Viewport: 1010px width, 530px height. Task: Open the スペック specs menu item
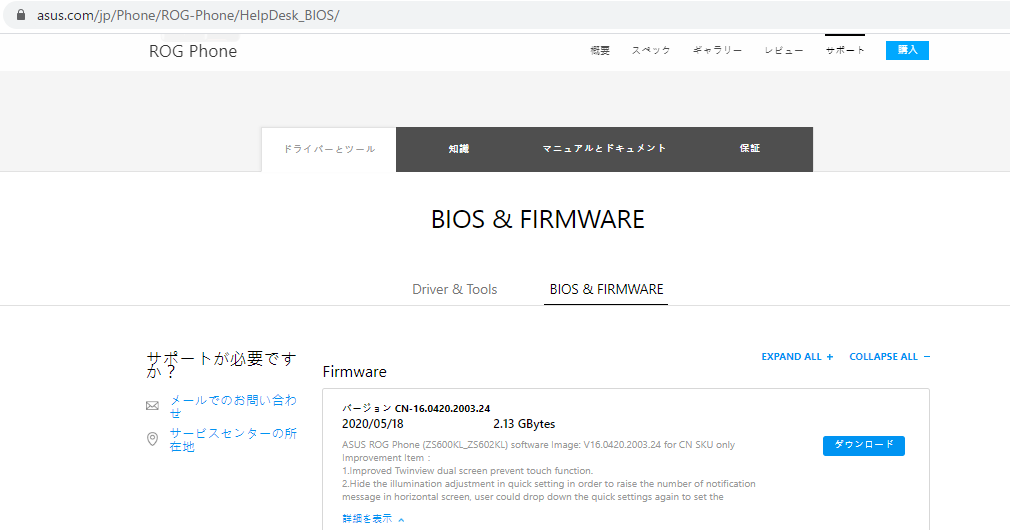(x=651, y=50)
